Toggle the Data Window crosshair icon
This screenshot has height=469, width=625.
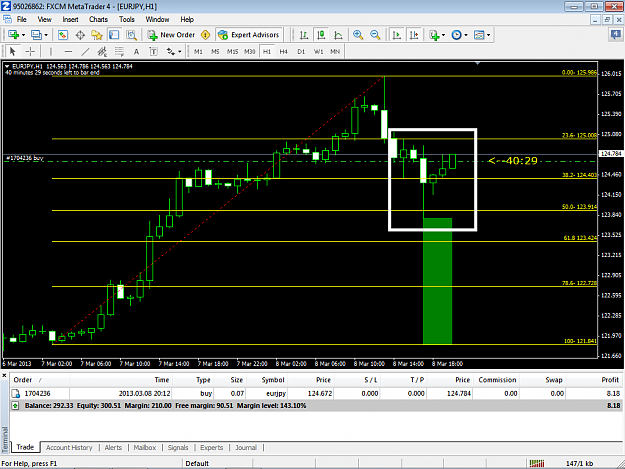tap(80, 35)
